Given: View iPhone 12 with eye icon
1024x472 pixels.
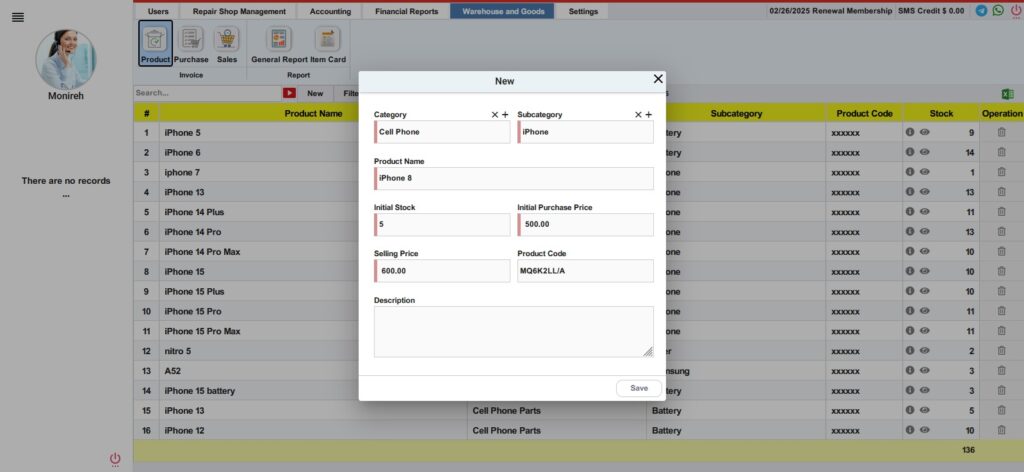Looking at the screenshot, I should click(x=925, y=430).
